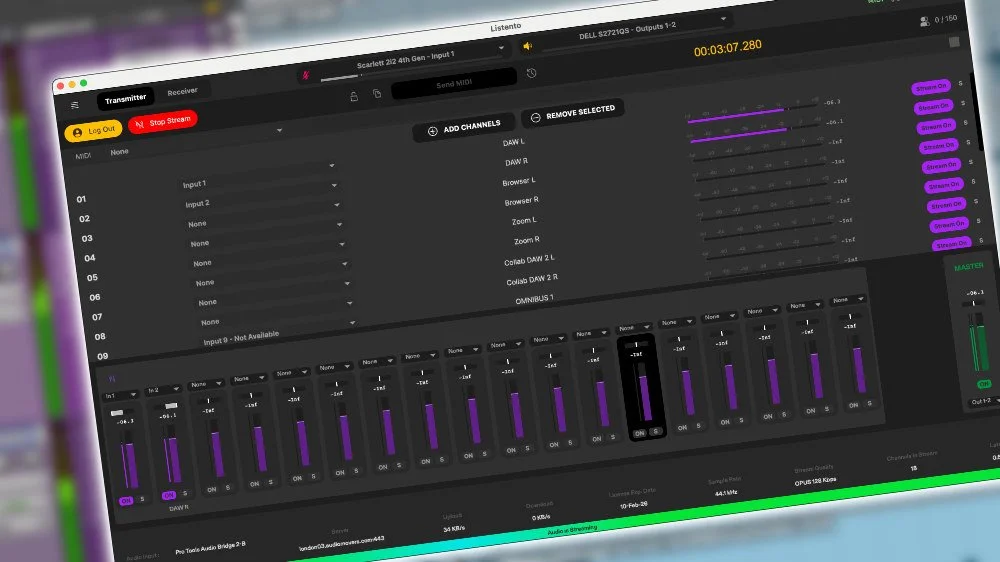This screenshot has width=1000, height=562.
Task: Click the red Stop Stream button
Action: [x=163, y=121]
